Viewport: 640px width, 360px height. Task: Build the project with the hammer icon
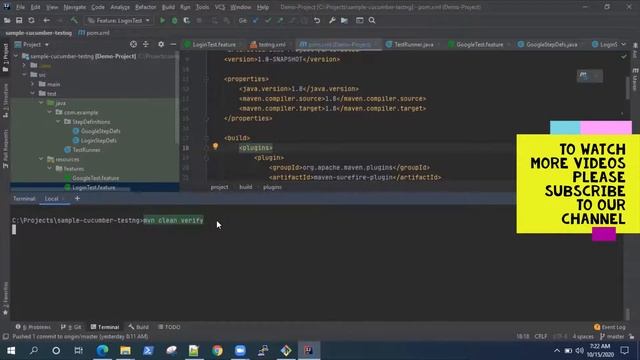pos(74,20)
